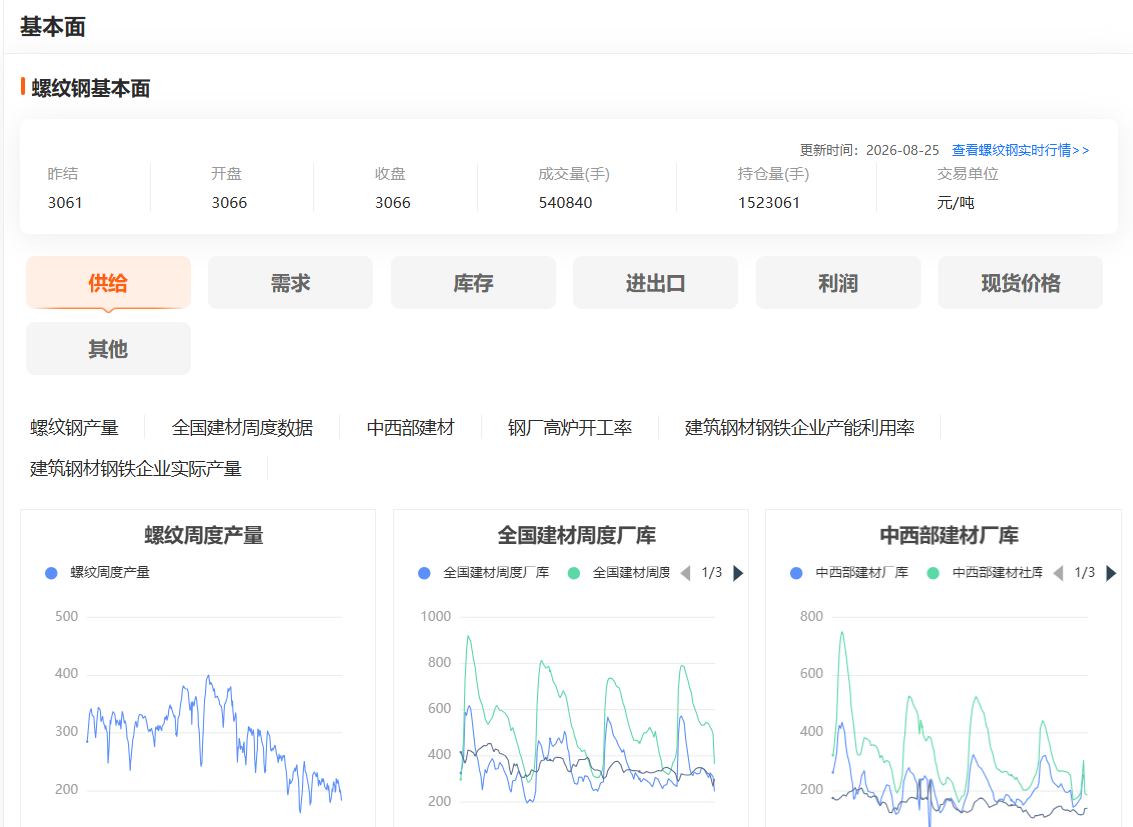Toggle 全国建材周度厂库 legend series

483,573
